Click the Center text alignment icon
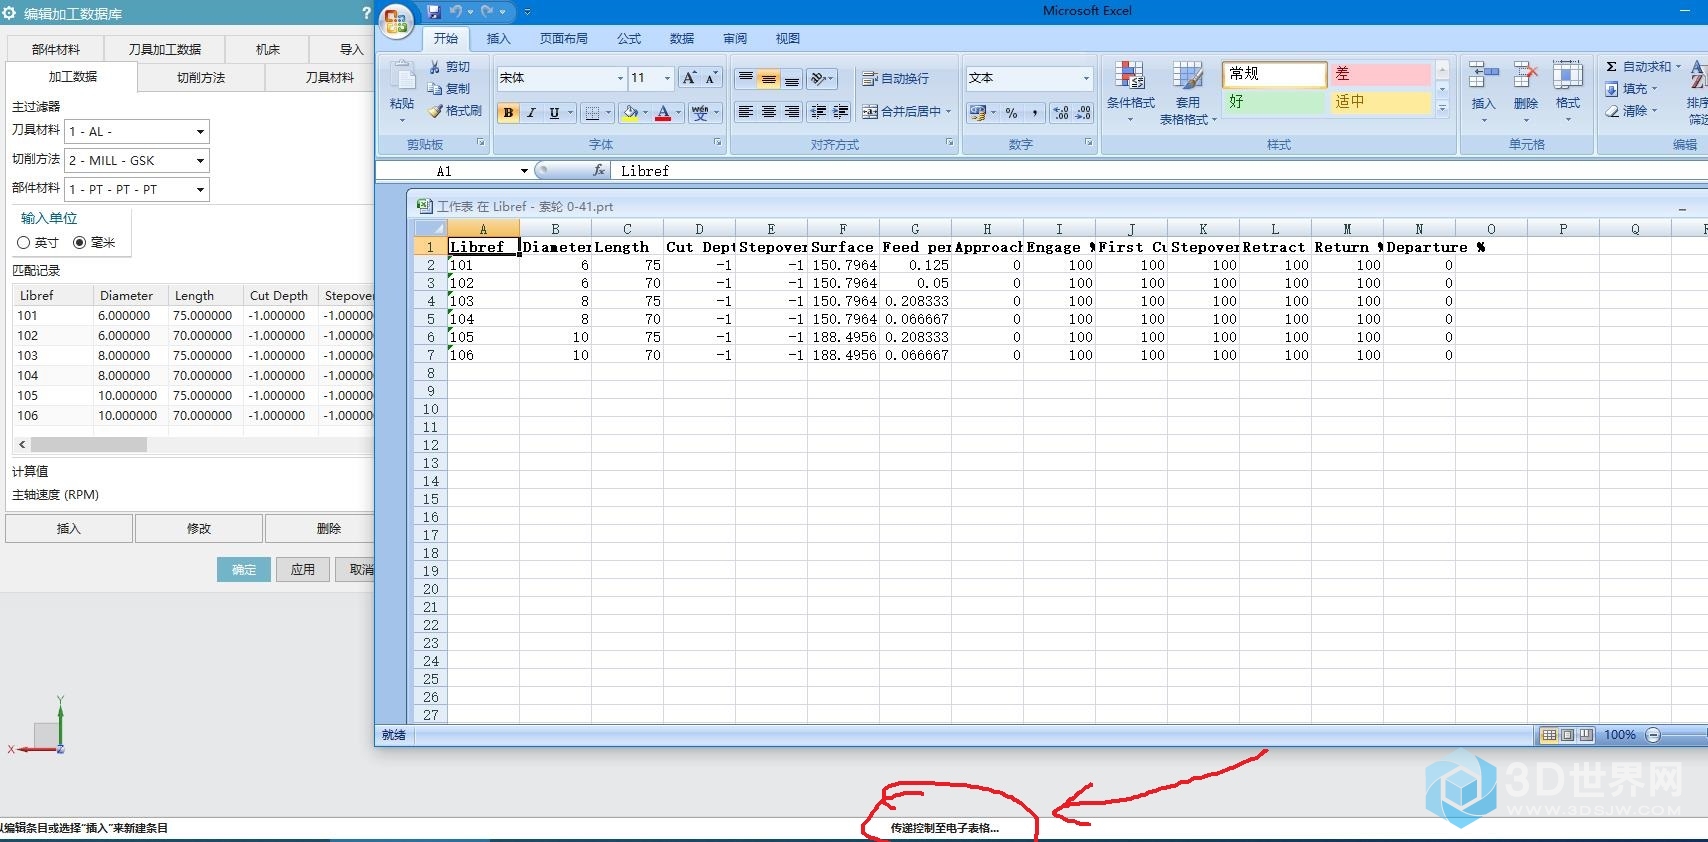The width and height of the screenshot is (1708, 842). pos(769,112)
